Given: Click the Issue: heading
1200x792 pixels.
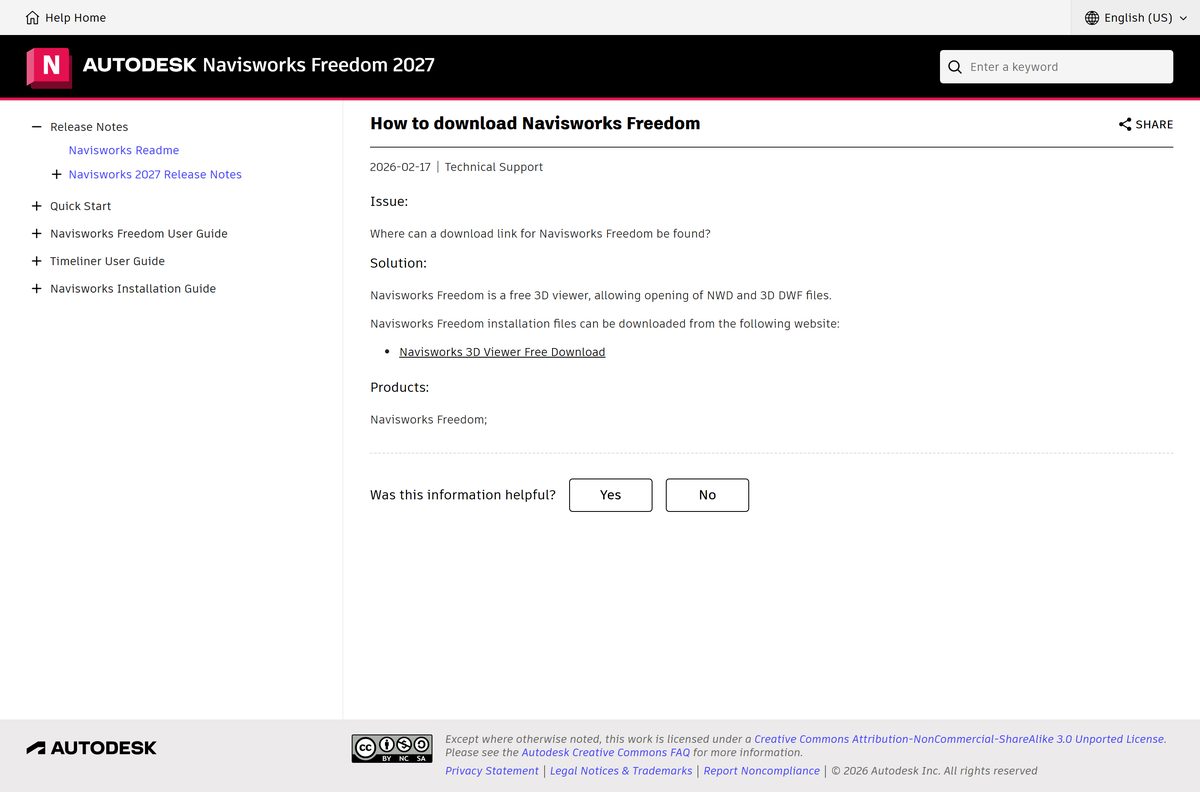Looking at the screenshot, I should tap(389, 202).
